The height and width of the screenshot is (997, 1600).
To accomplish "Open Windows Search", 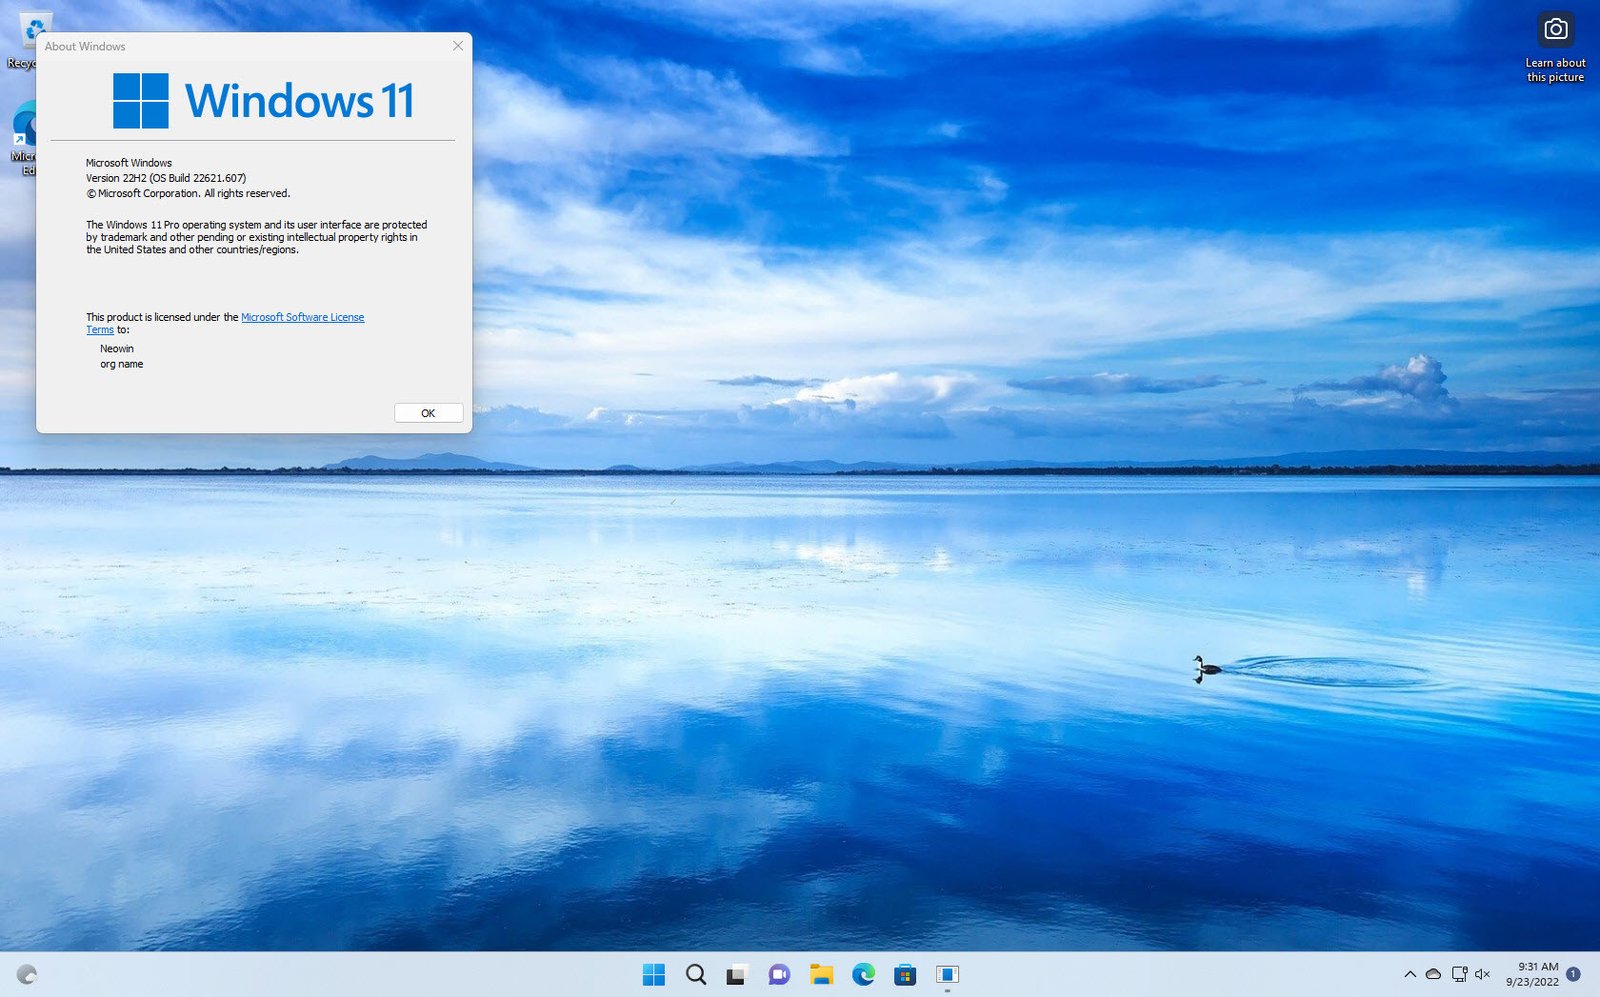I will coord(696,974).
